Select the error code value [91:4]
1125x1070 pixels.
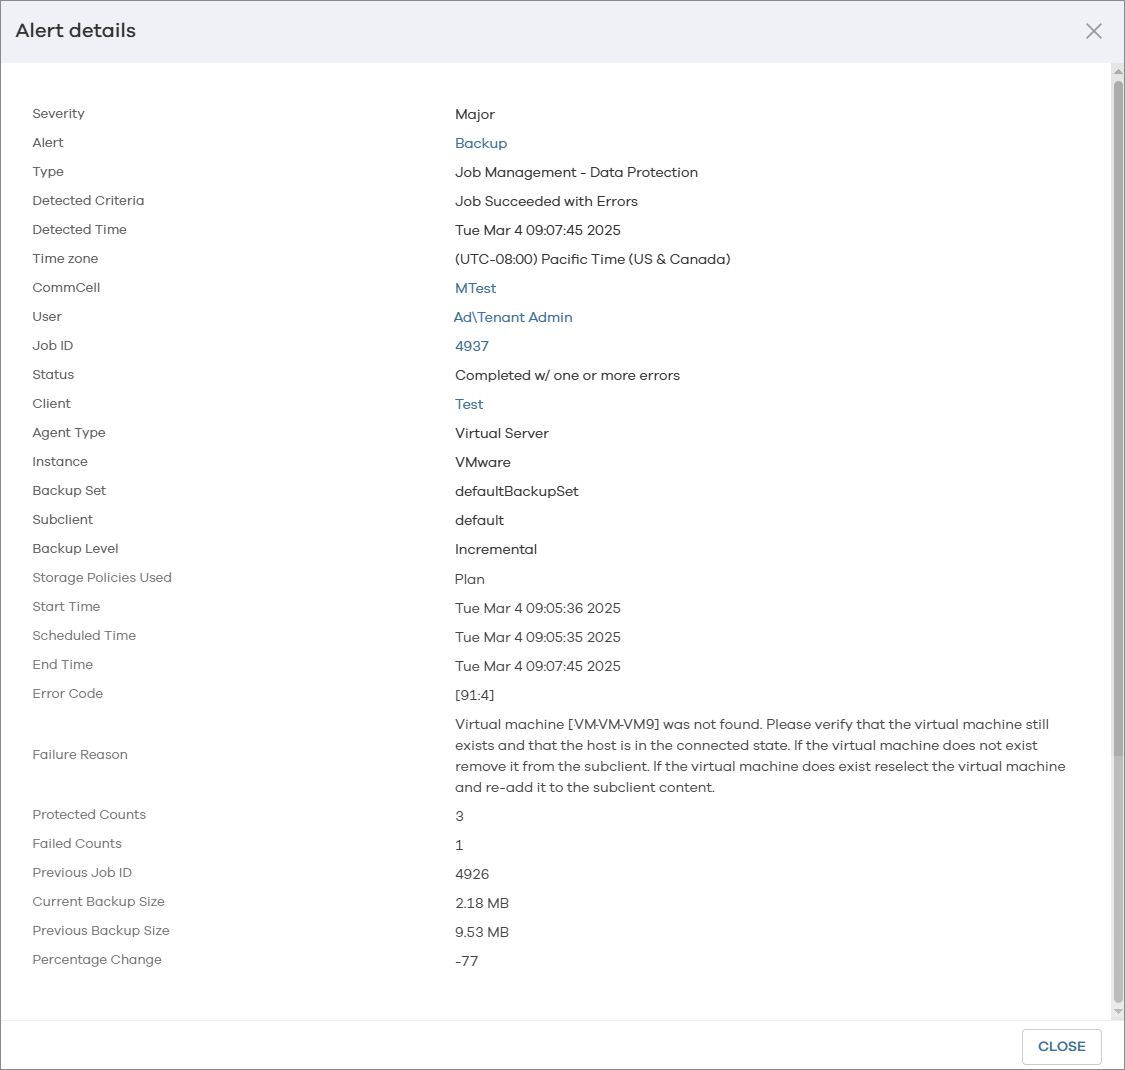click(x=474, y=695)
